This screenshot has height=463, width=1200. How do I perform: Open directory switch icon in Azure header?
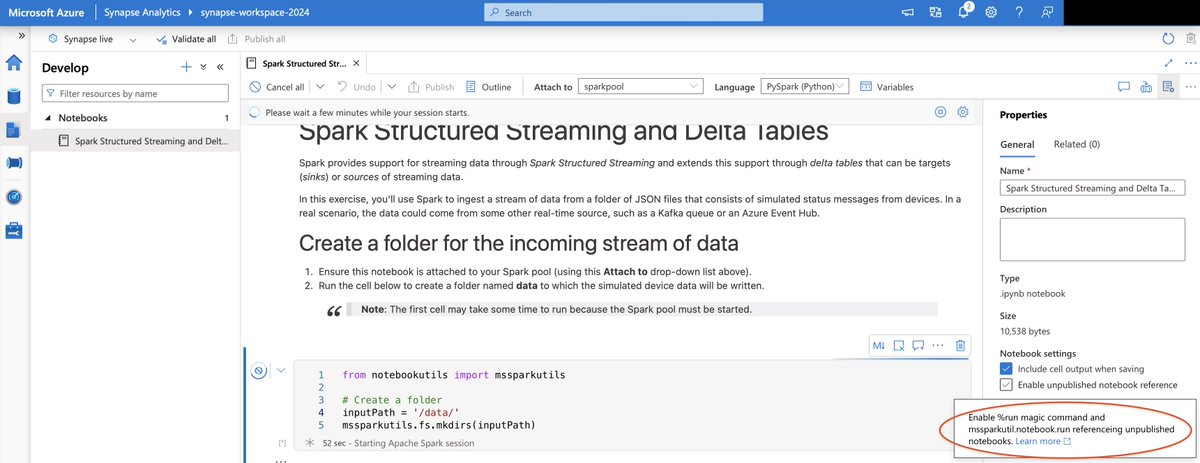pyautogui.click(x=935, y=12)
